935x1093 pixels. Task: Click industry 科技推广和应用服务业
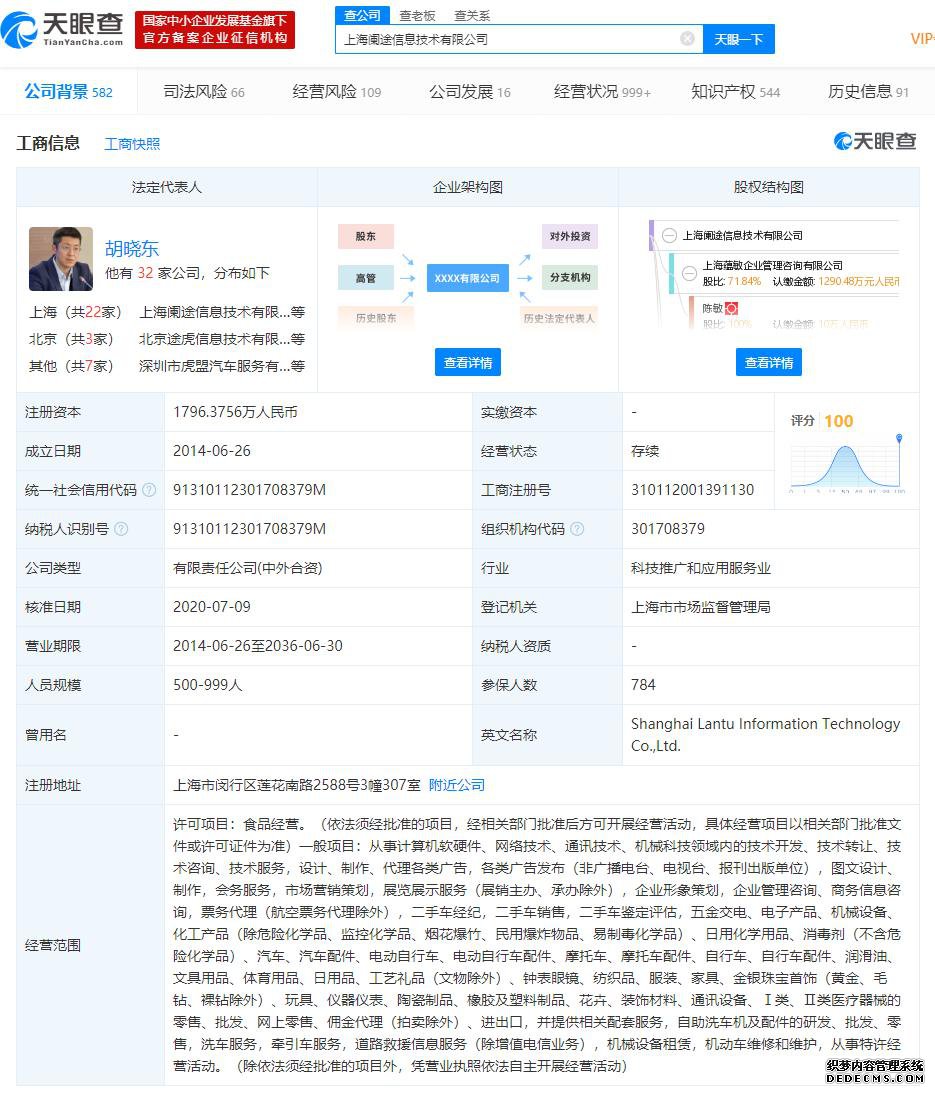(x=701, y=568)
